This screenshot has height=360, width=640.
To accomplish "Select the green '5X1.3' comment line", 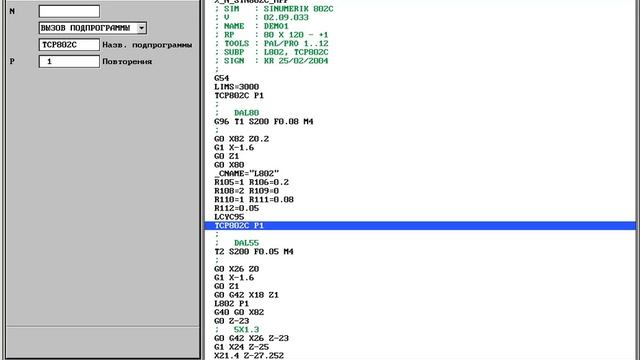I will [247, 329].
